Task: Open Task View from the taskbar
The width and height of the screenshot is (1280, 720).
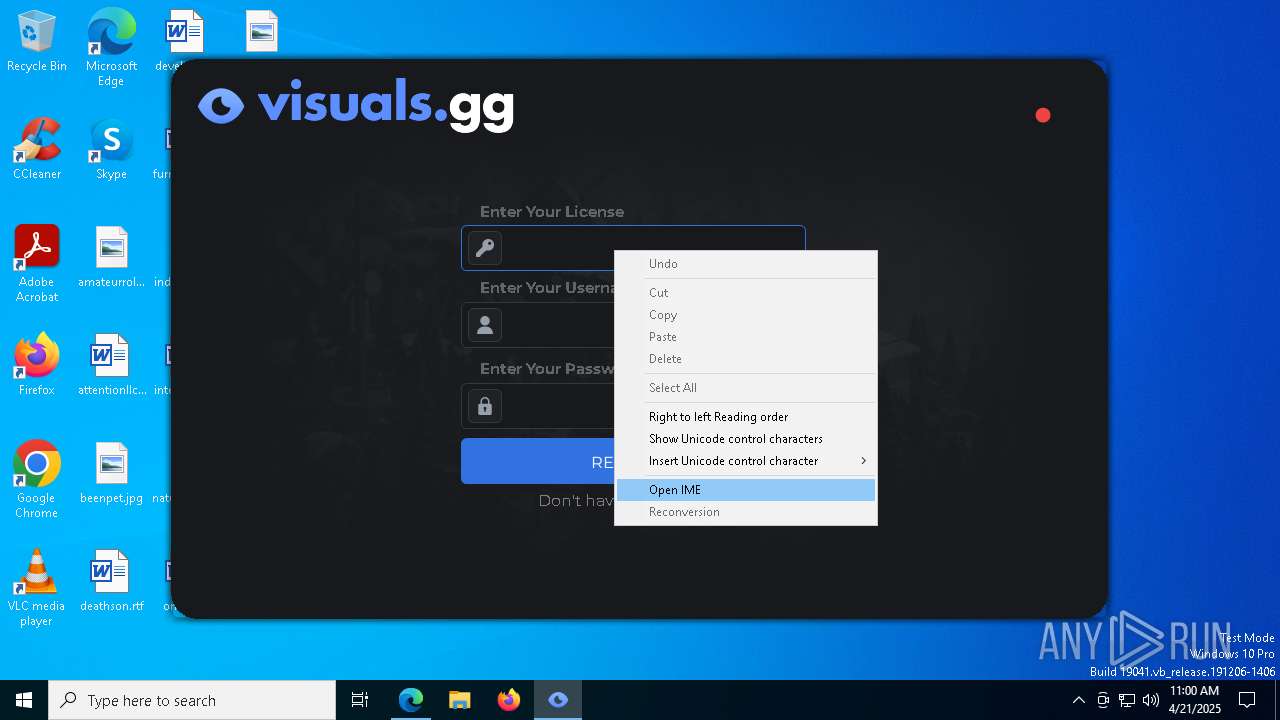Action: (x=360, y=700)
